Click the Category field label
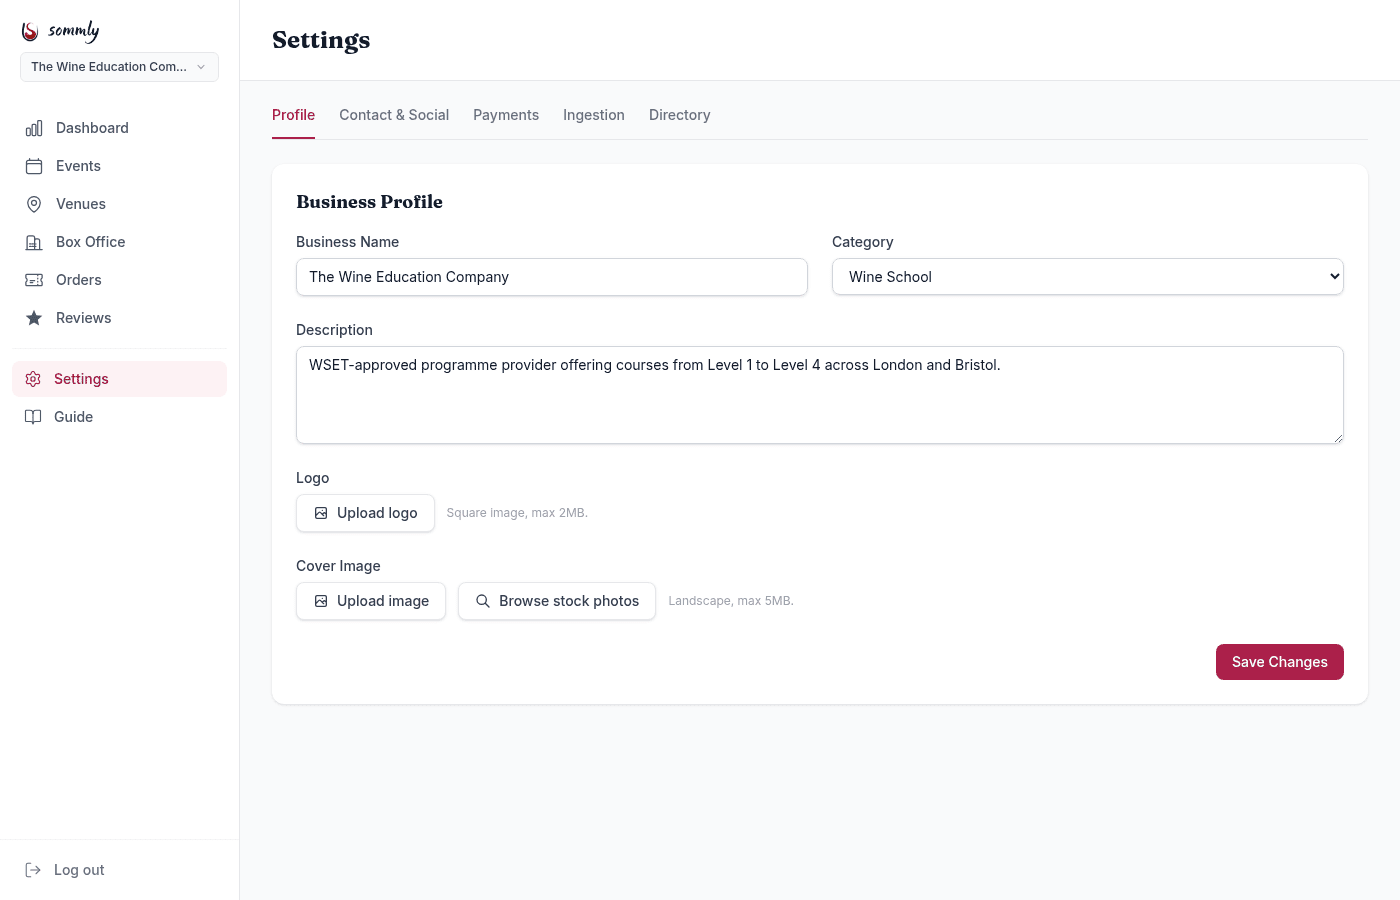Screen dimensions: 1400x900 click(862, 242)
